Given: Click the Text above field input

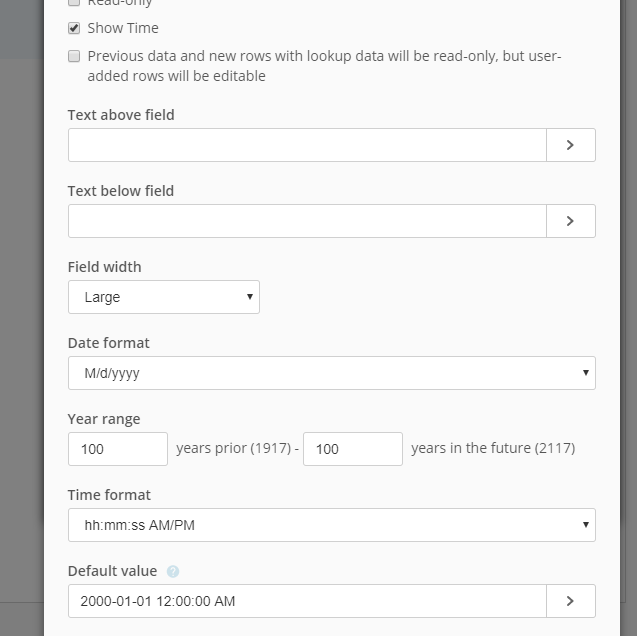Looking at the screenshot, I should coord(307,145).
